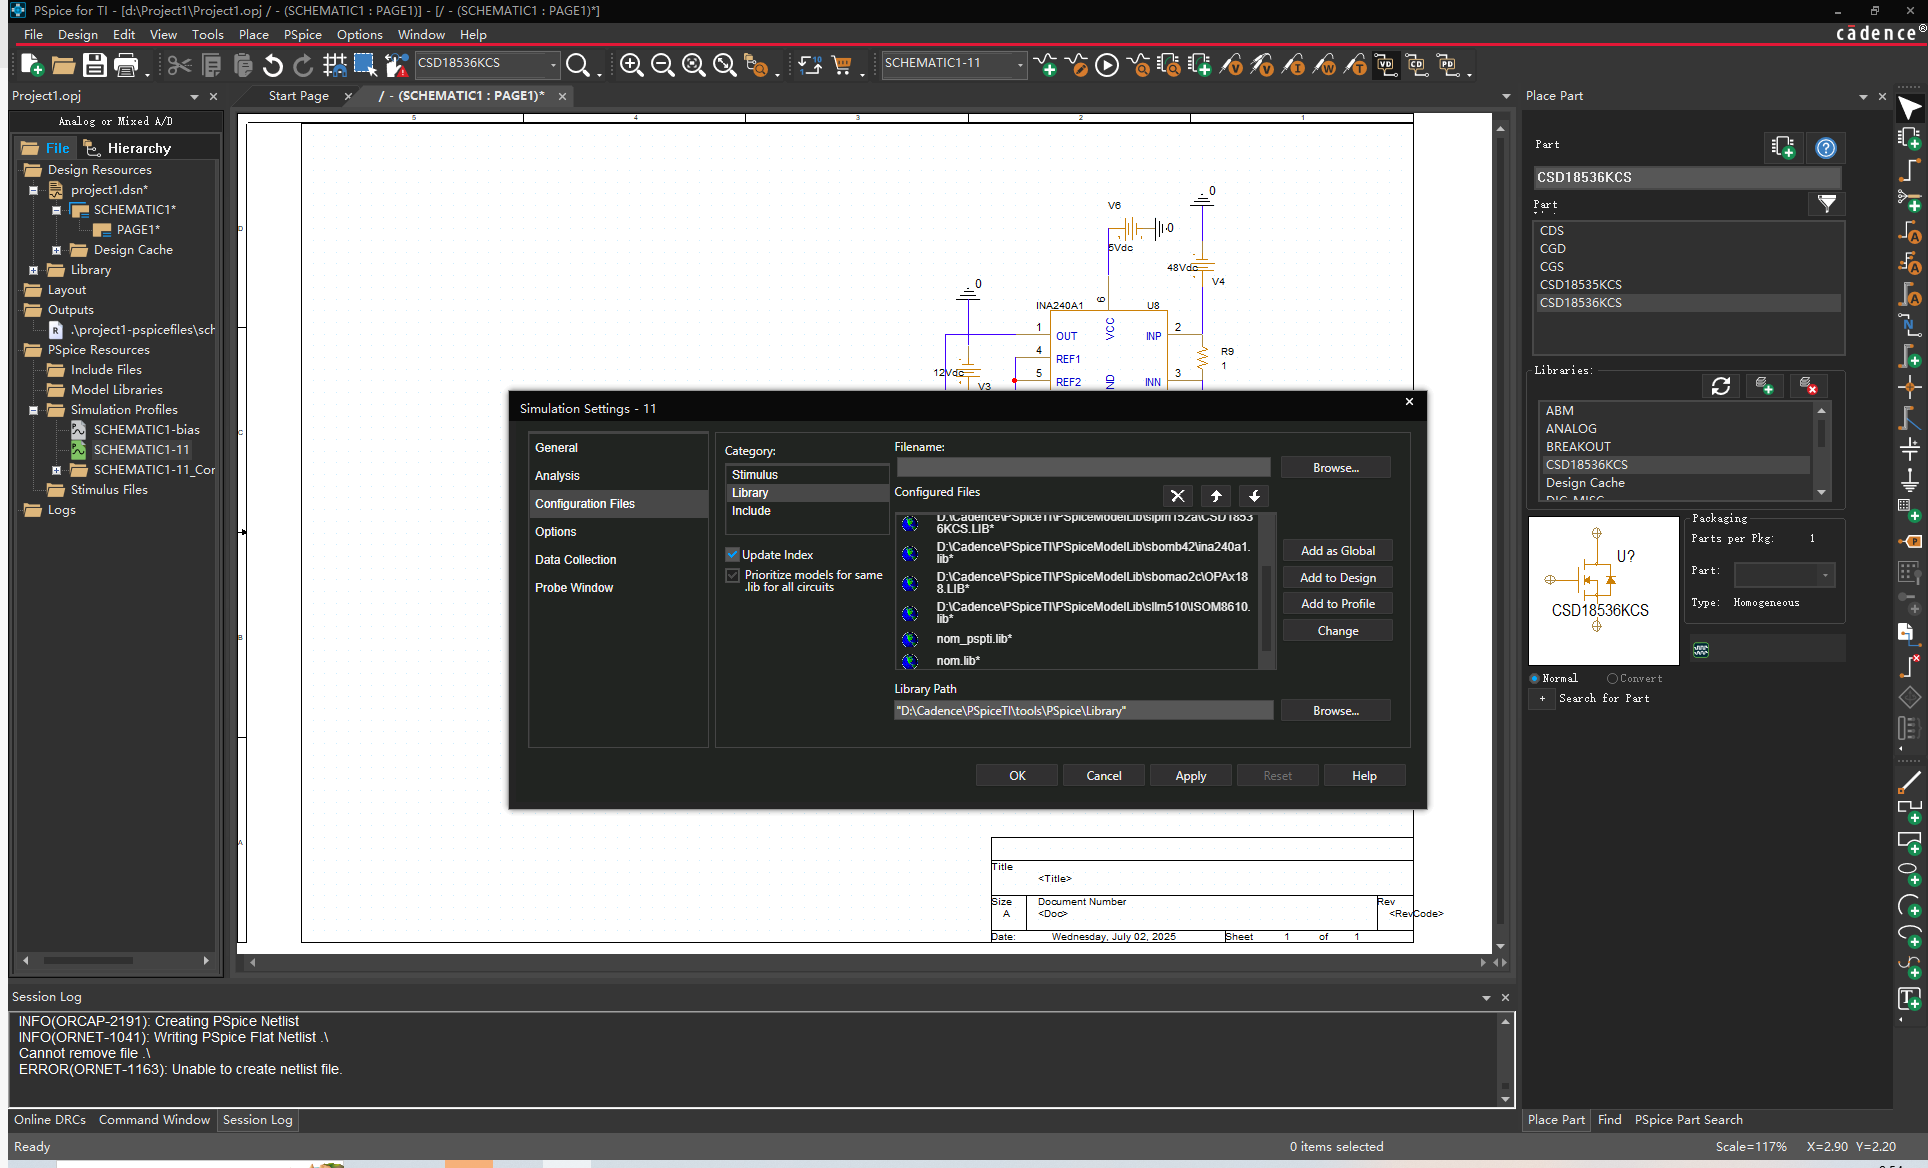Click the Zoom In magnifier icon
1928x1168 pixels.
631,65
